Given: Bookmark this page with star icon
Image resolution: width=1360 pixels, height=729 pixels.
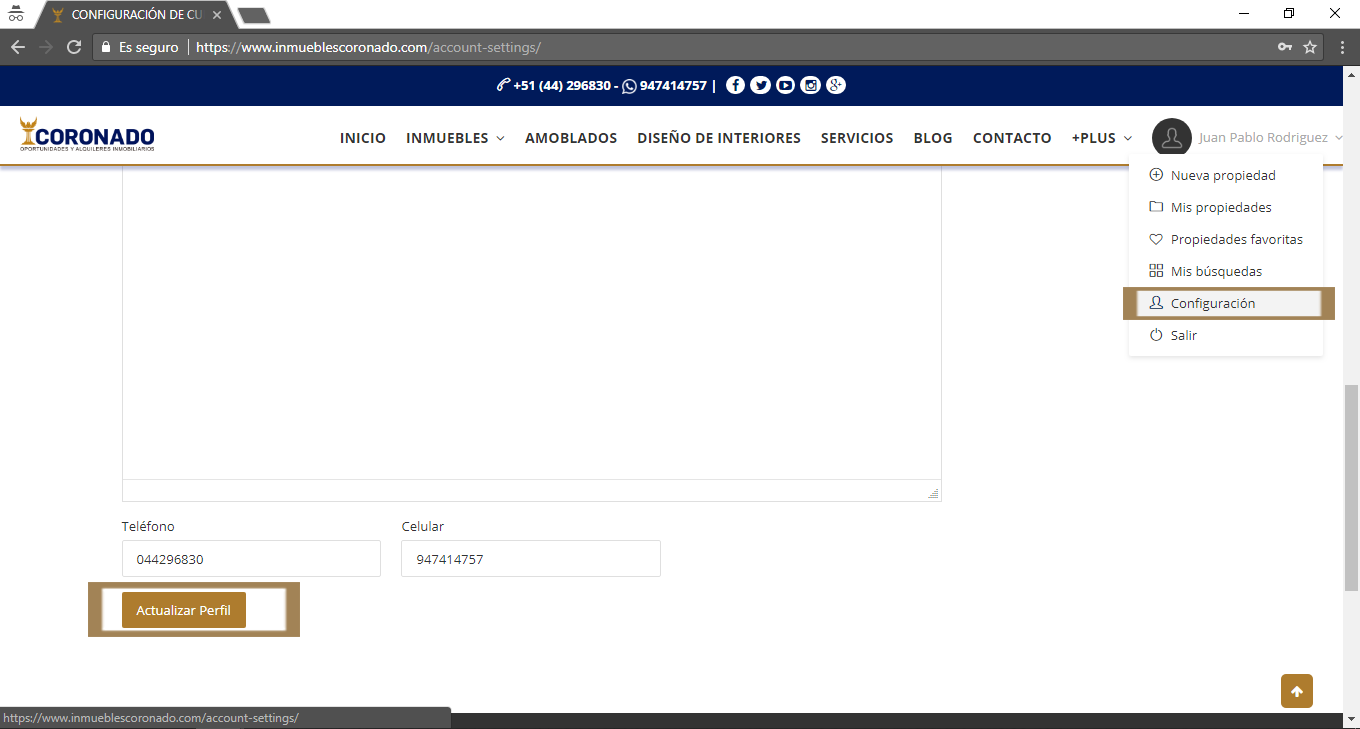Looking at the screenshot, I should 1310,47.
